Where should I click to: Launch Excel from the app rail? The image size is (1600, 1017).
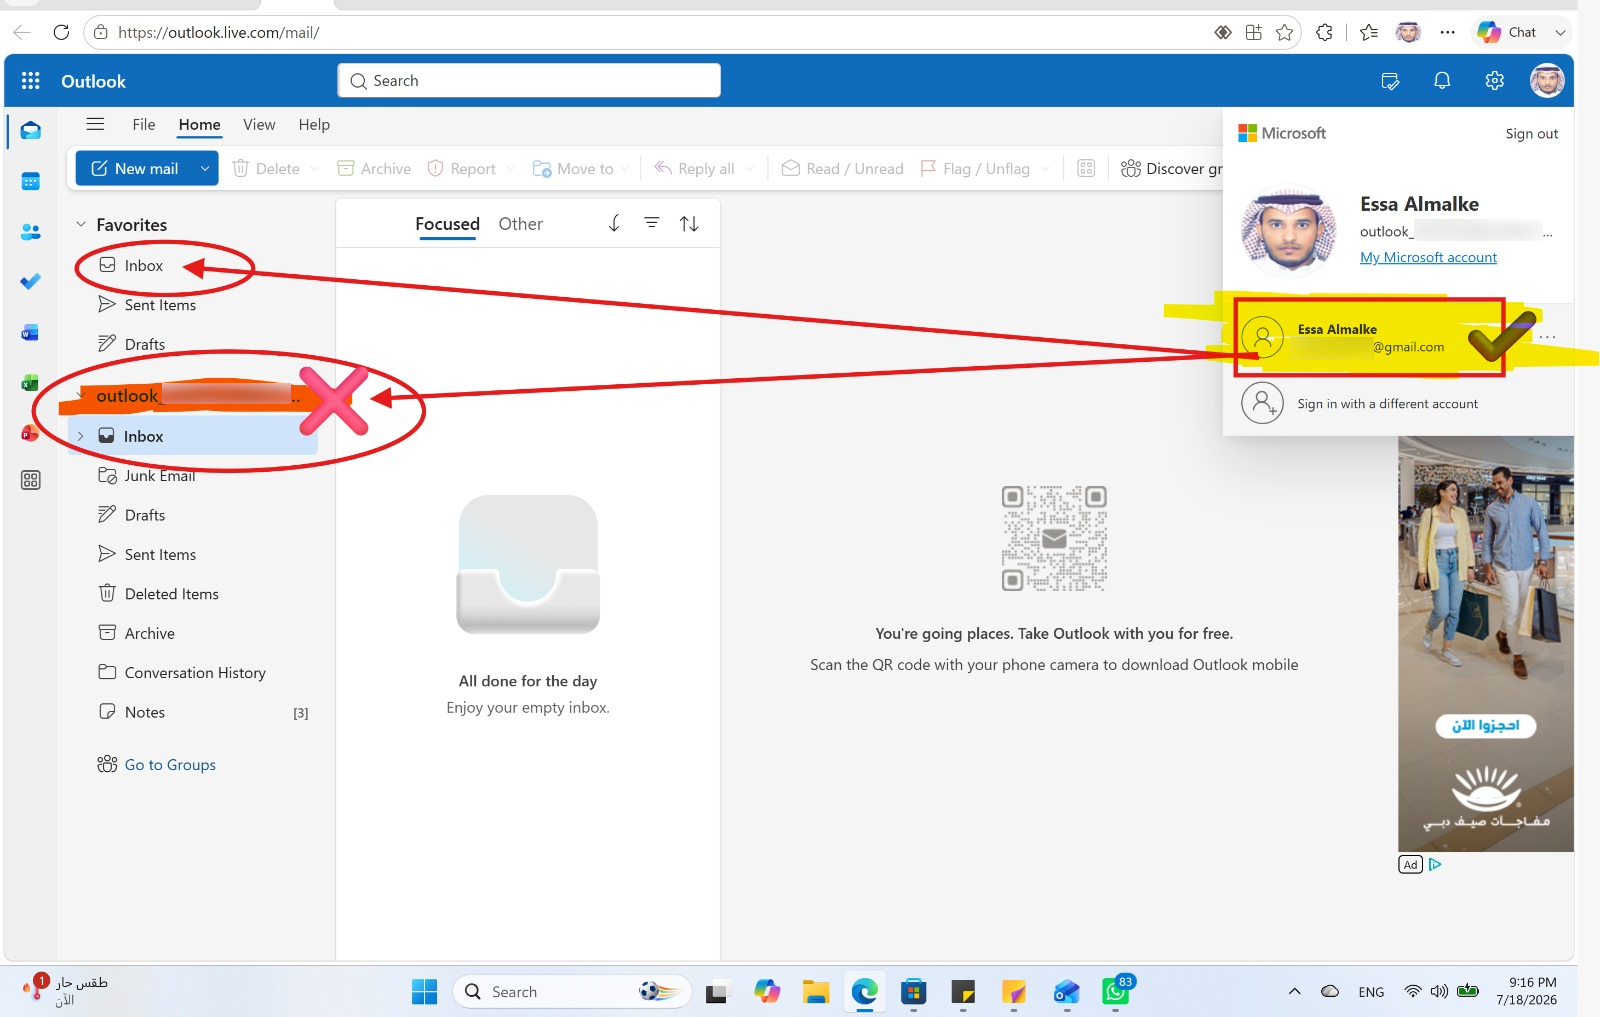point(31,383)
